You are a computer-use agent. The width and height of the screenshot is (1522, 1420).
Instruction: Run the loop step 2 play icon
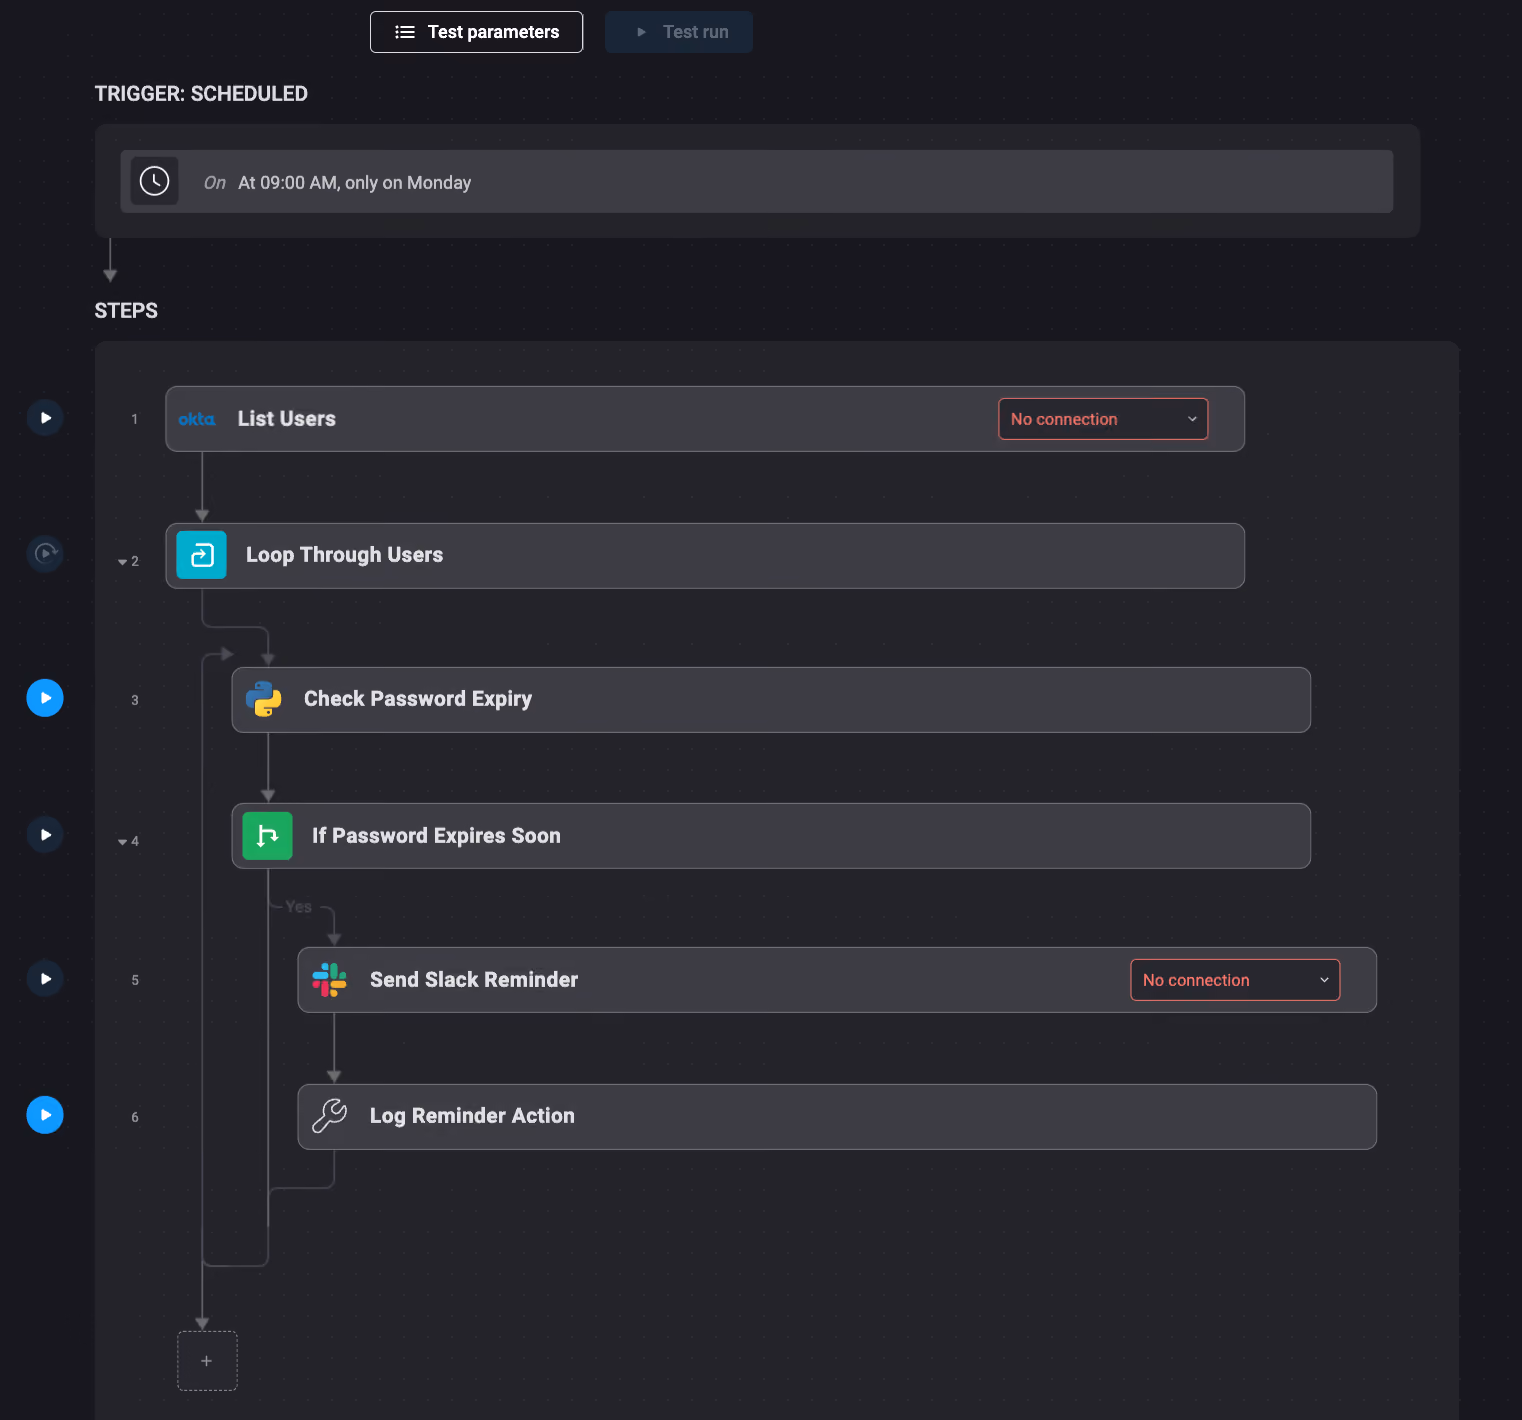point(45,553)
